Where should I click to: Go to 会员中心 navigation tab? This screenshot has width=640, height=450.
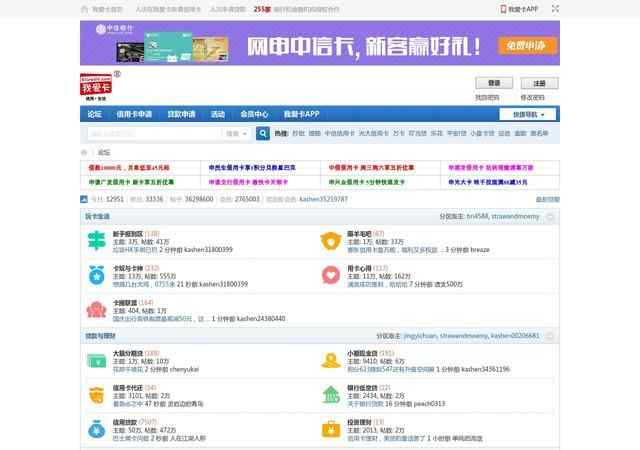254,114
